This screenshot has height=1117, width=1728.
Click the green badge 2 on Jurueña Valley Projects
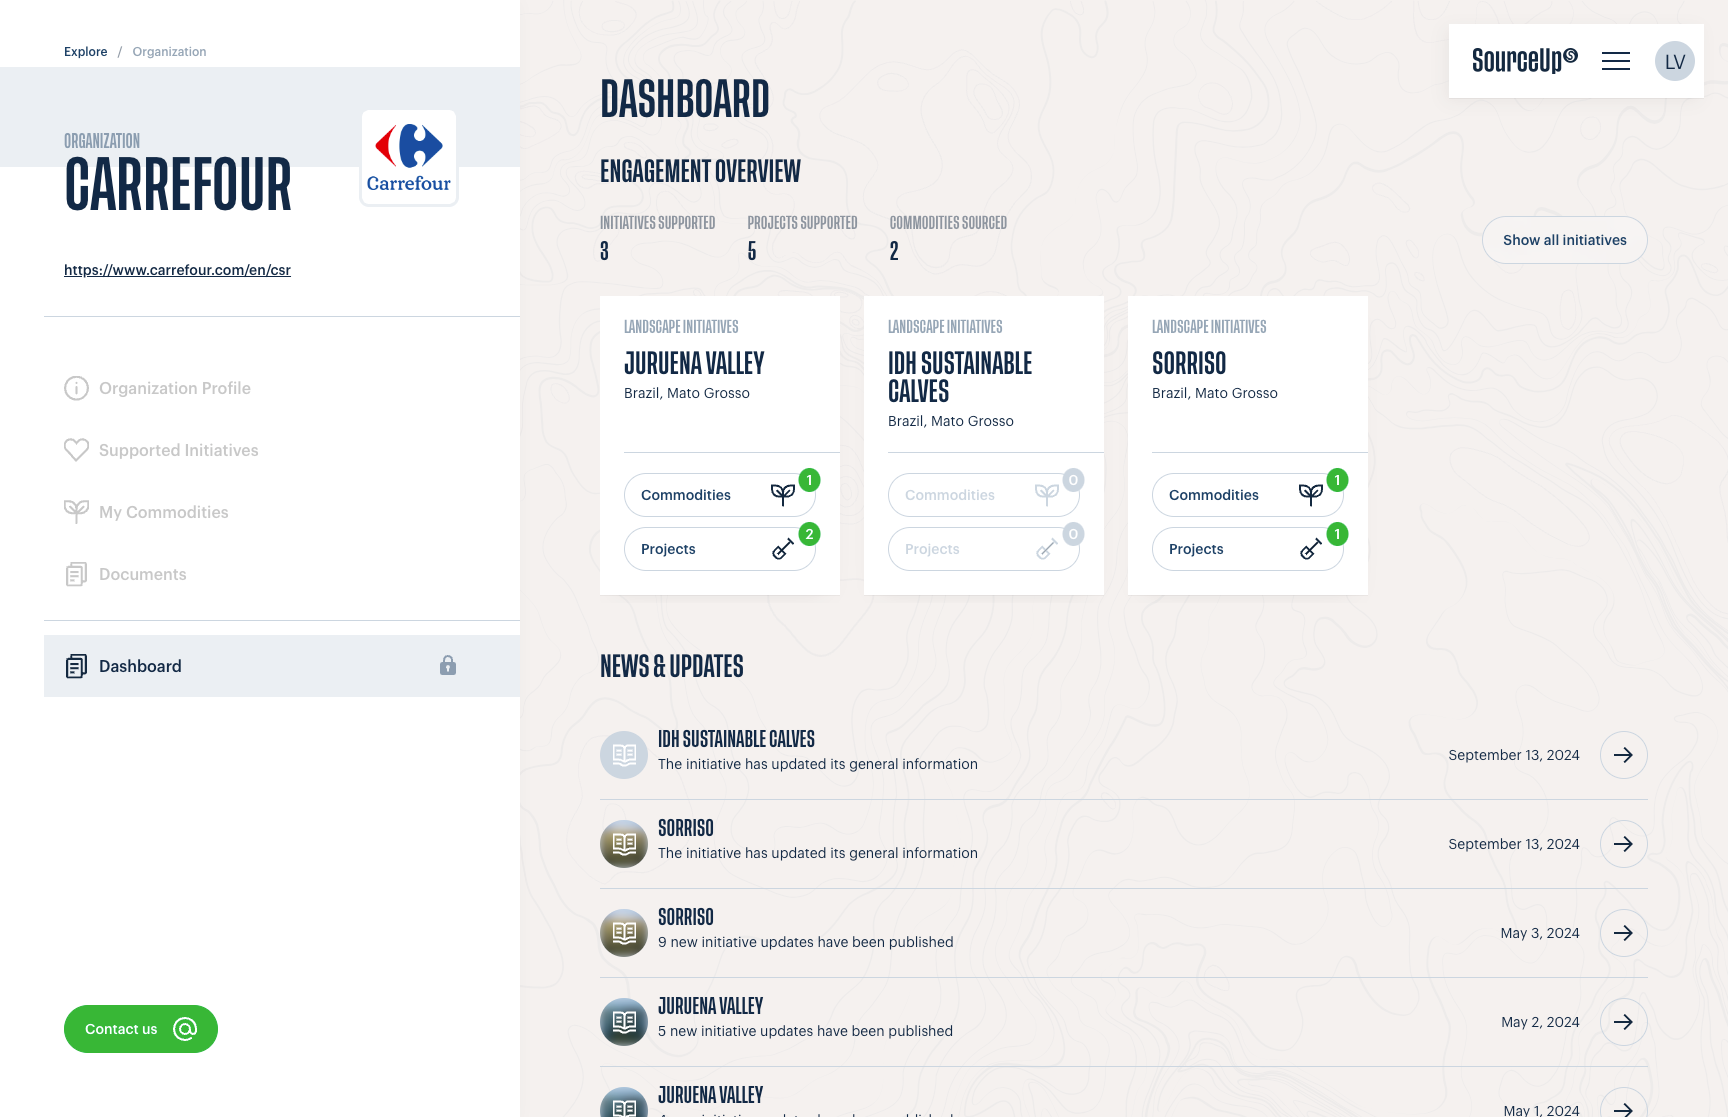809,534
